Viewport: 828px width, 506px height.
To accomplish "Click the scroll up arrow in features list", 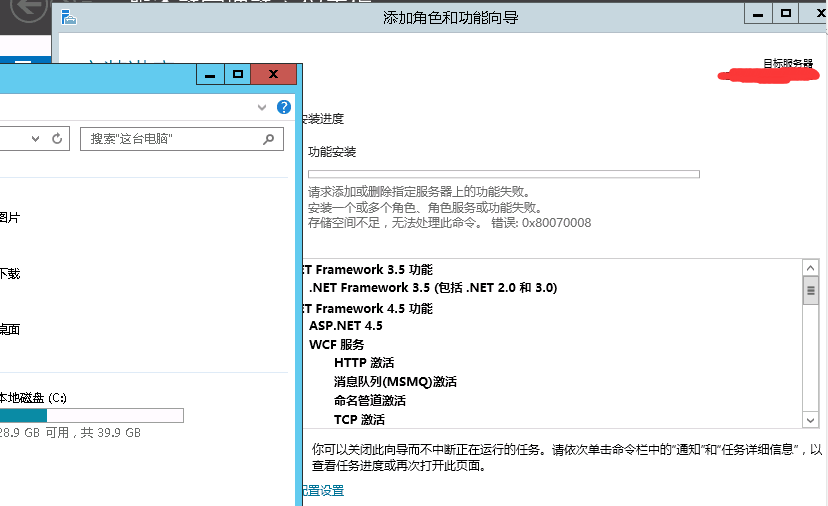I will pyautogui.click(x=811, y=268).
